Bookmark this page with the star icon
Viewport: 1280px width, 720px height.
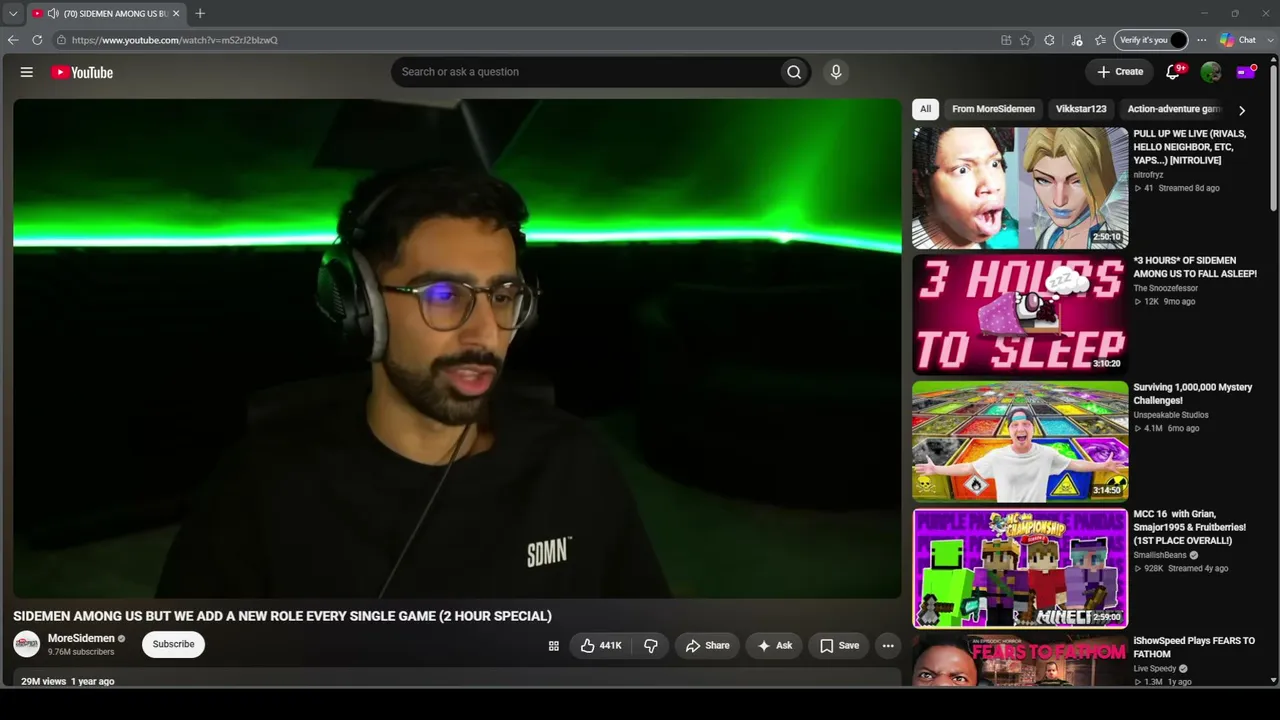[x=1025, y=40]
